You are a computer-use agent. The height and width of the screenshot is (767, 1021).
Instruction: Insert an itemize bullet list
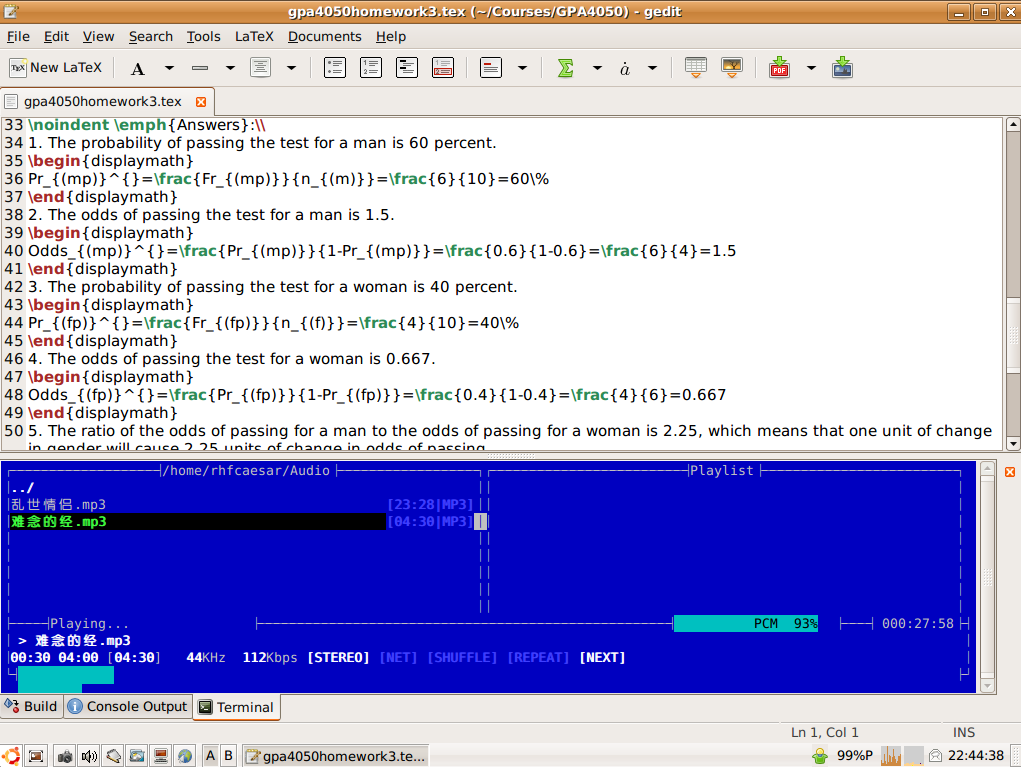[x=335, y=68]
